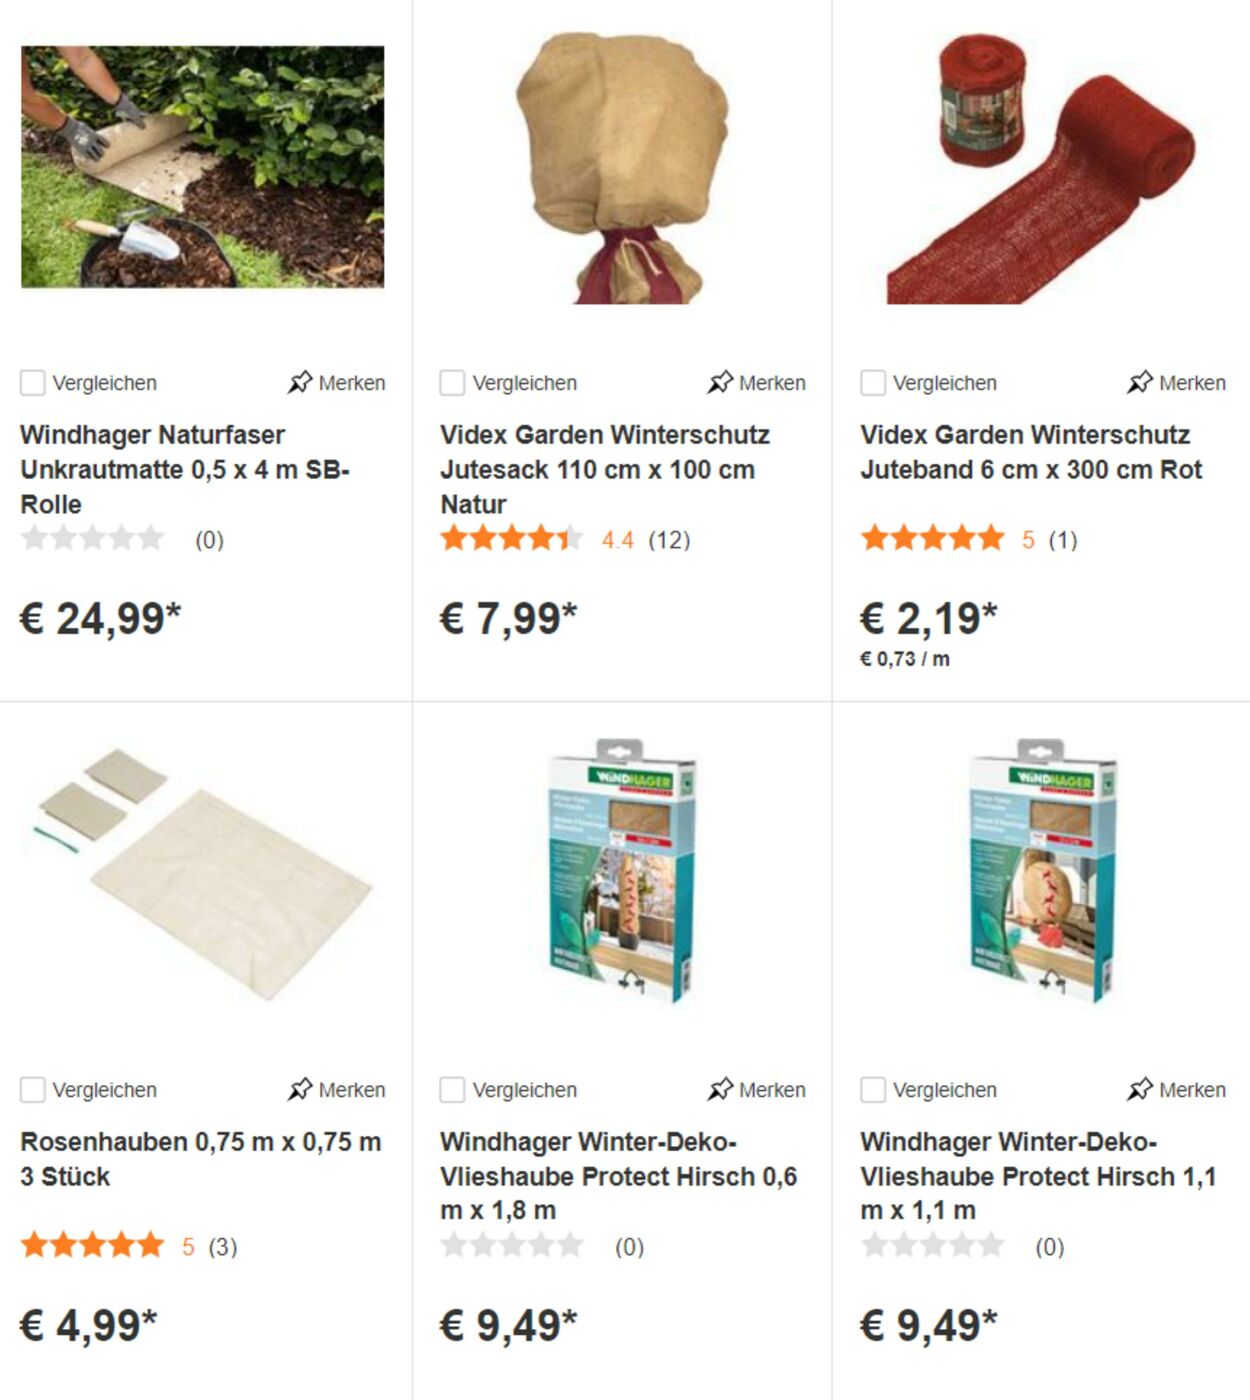View the jute sack product image

622,168
